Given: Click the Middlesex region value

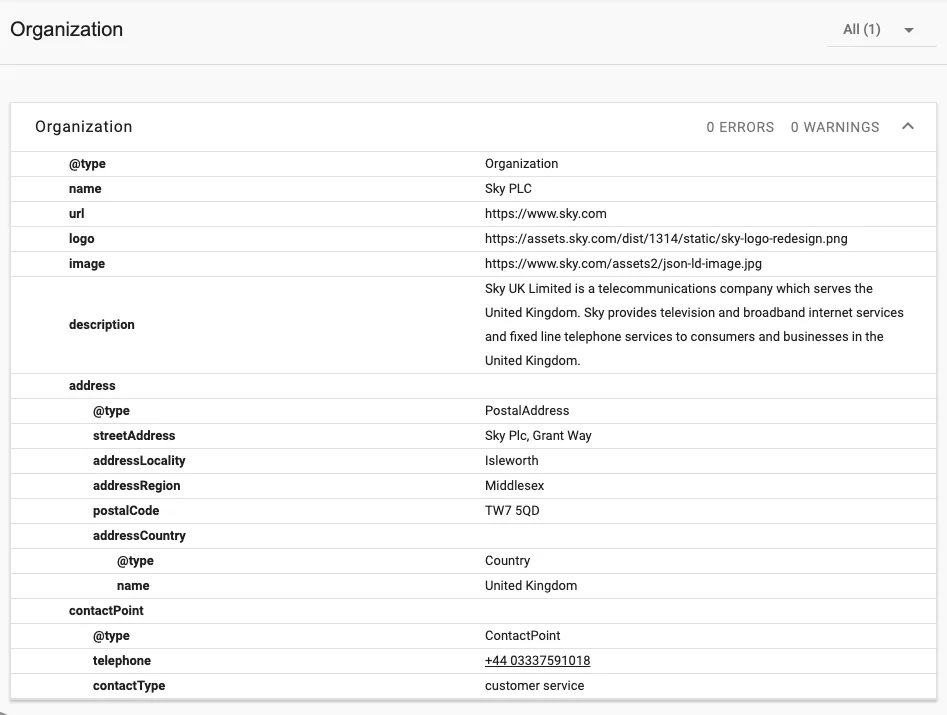Looking at the screenshot, I should pyautogui.click(x=514, y=486).
